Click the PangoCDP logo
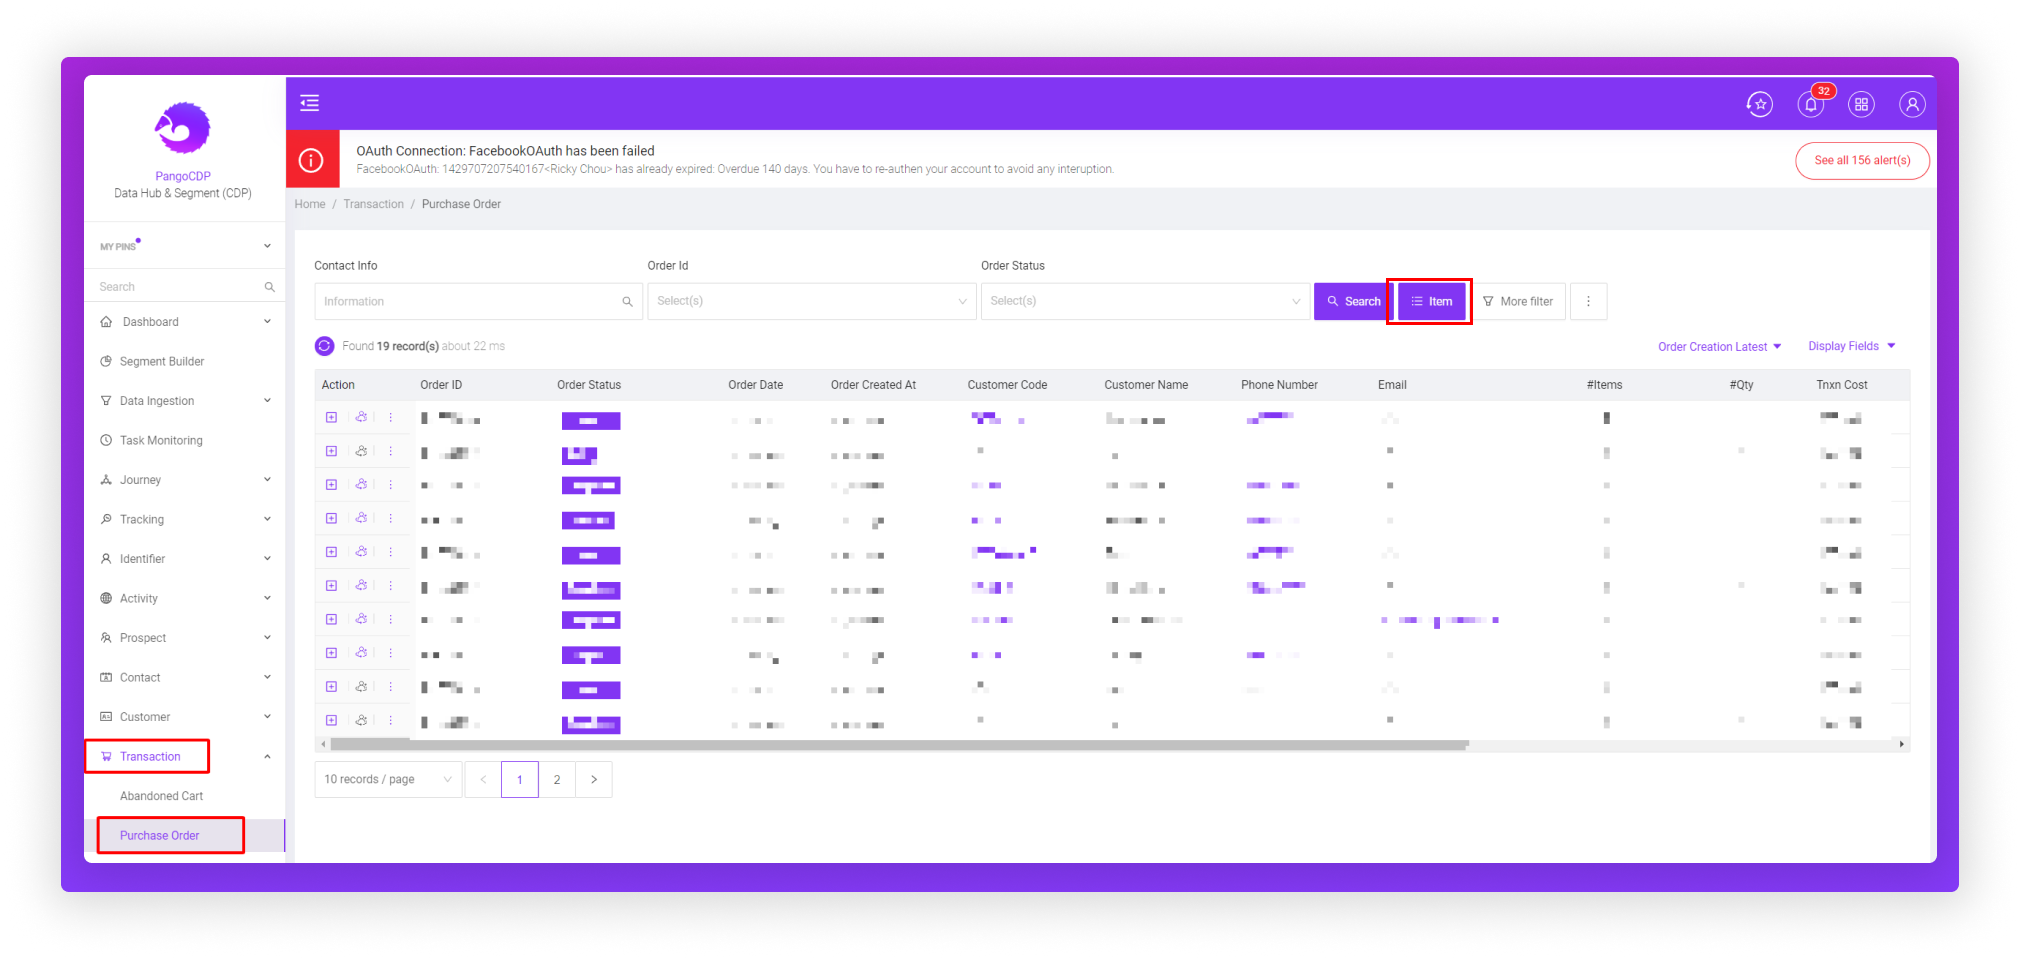Image resolution: width=2022 pixels, height=959 pixels. [183, 128]
